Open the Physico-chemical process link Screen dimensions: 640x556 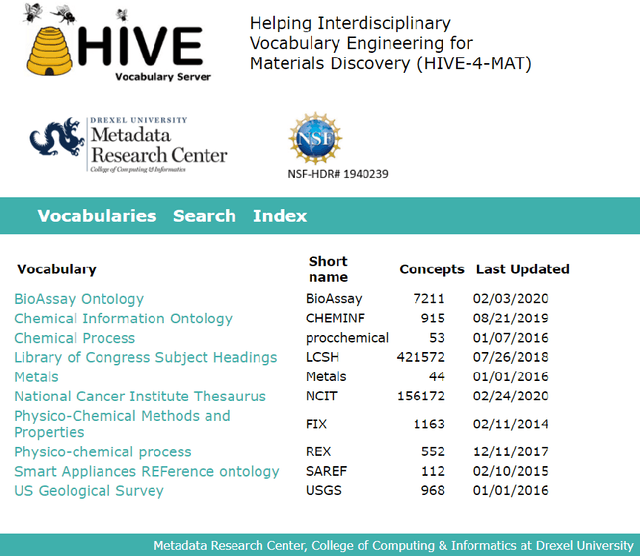pyautogui.click(x=103, y=452)
